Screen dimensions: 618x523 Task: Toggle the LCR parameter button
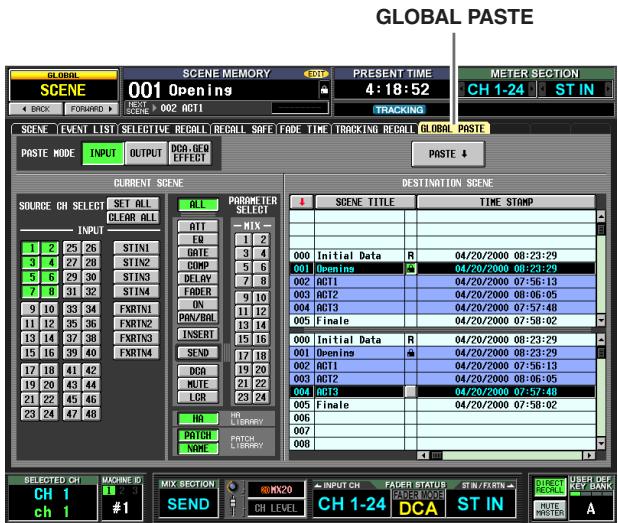pyautogui.click(x=198, y=397)
